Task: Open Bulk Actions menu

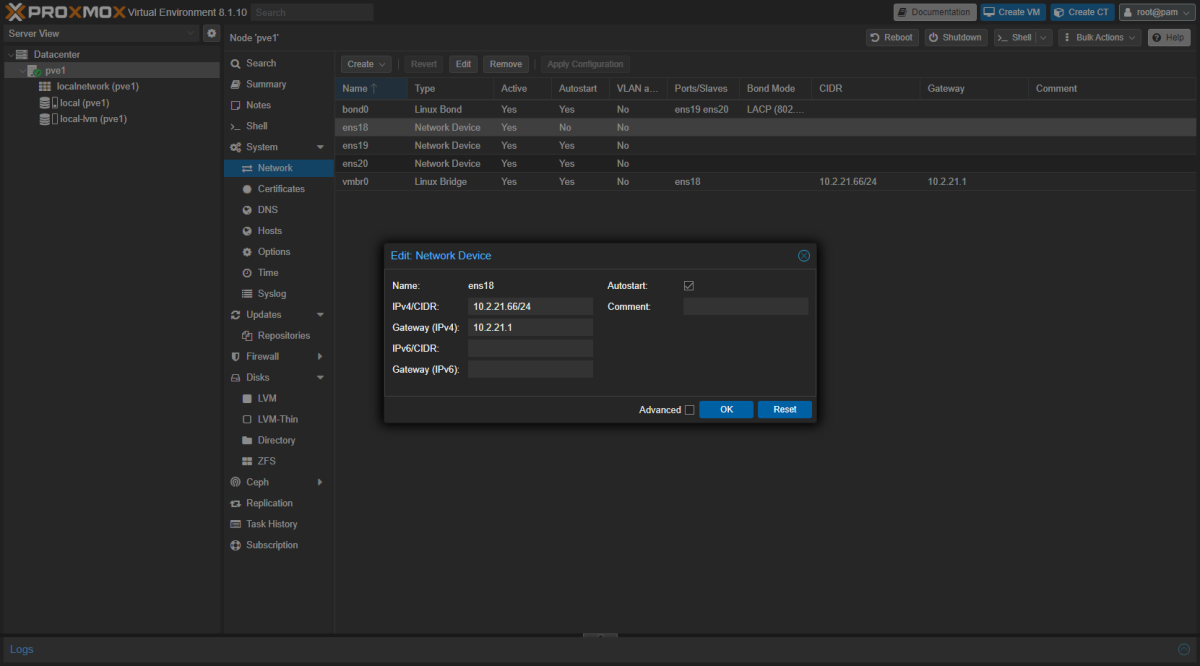Action: pos(1100,37)
